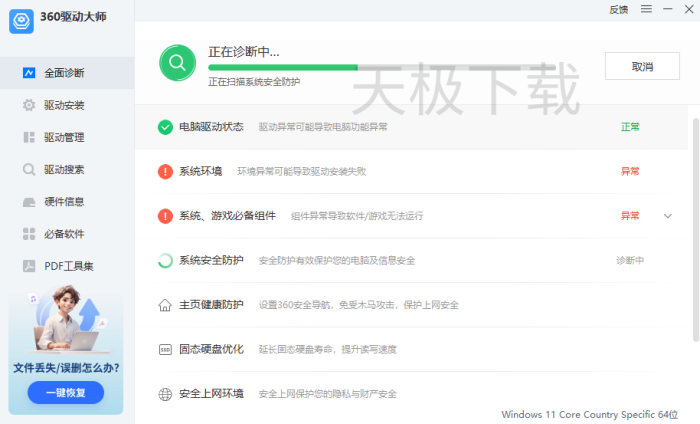The width and height of the screenshot is (700, 424).
Task: Open the hamburger menu in title bar
Action: pos(646,9)
